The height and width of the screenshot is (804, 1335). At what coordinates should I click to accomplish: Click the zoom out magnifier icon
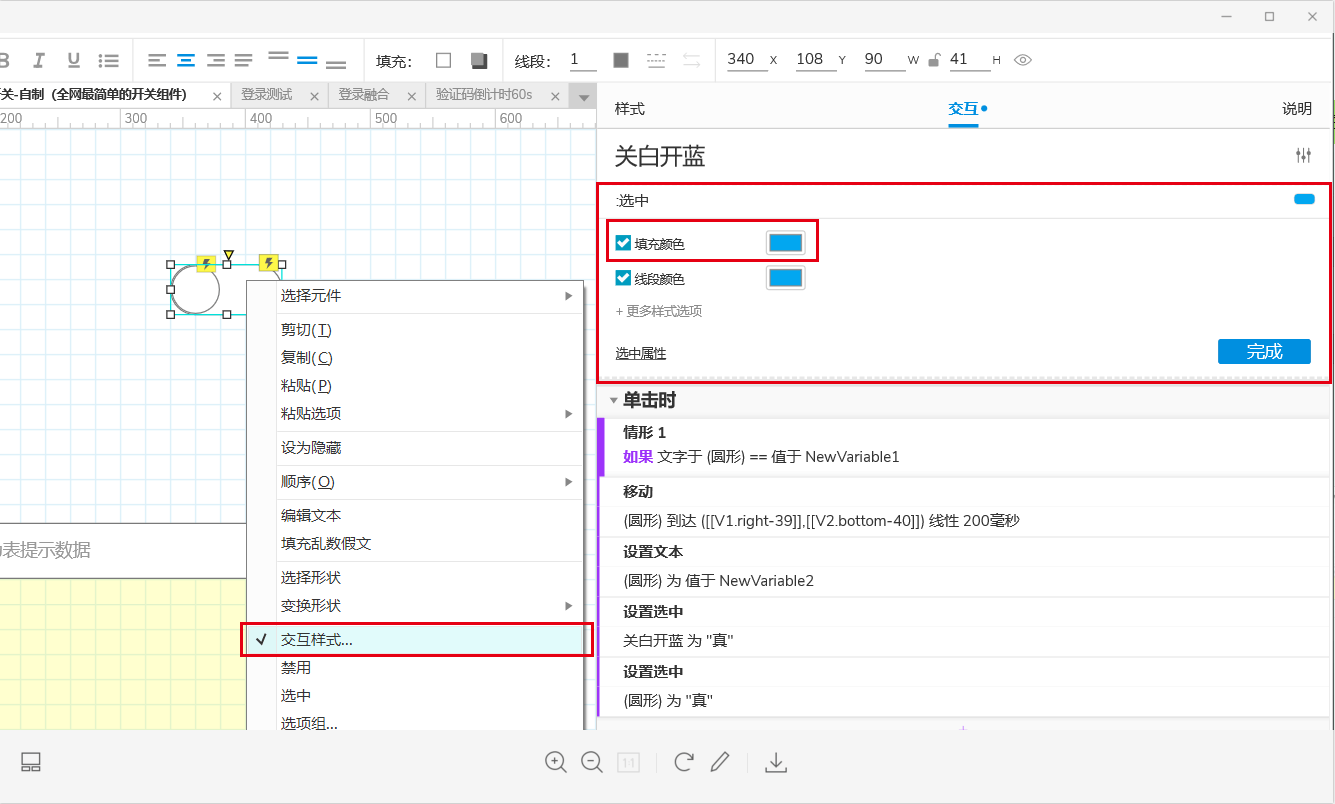[x=592, y=762]
